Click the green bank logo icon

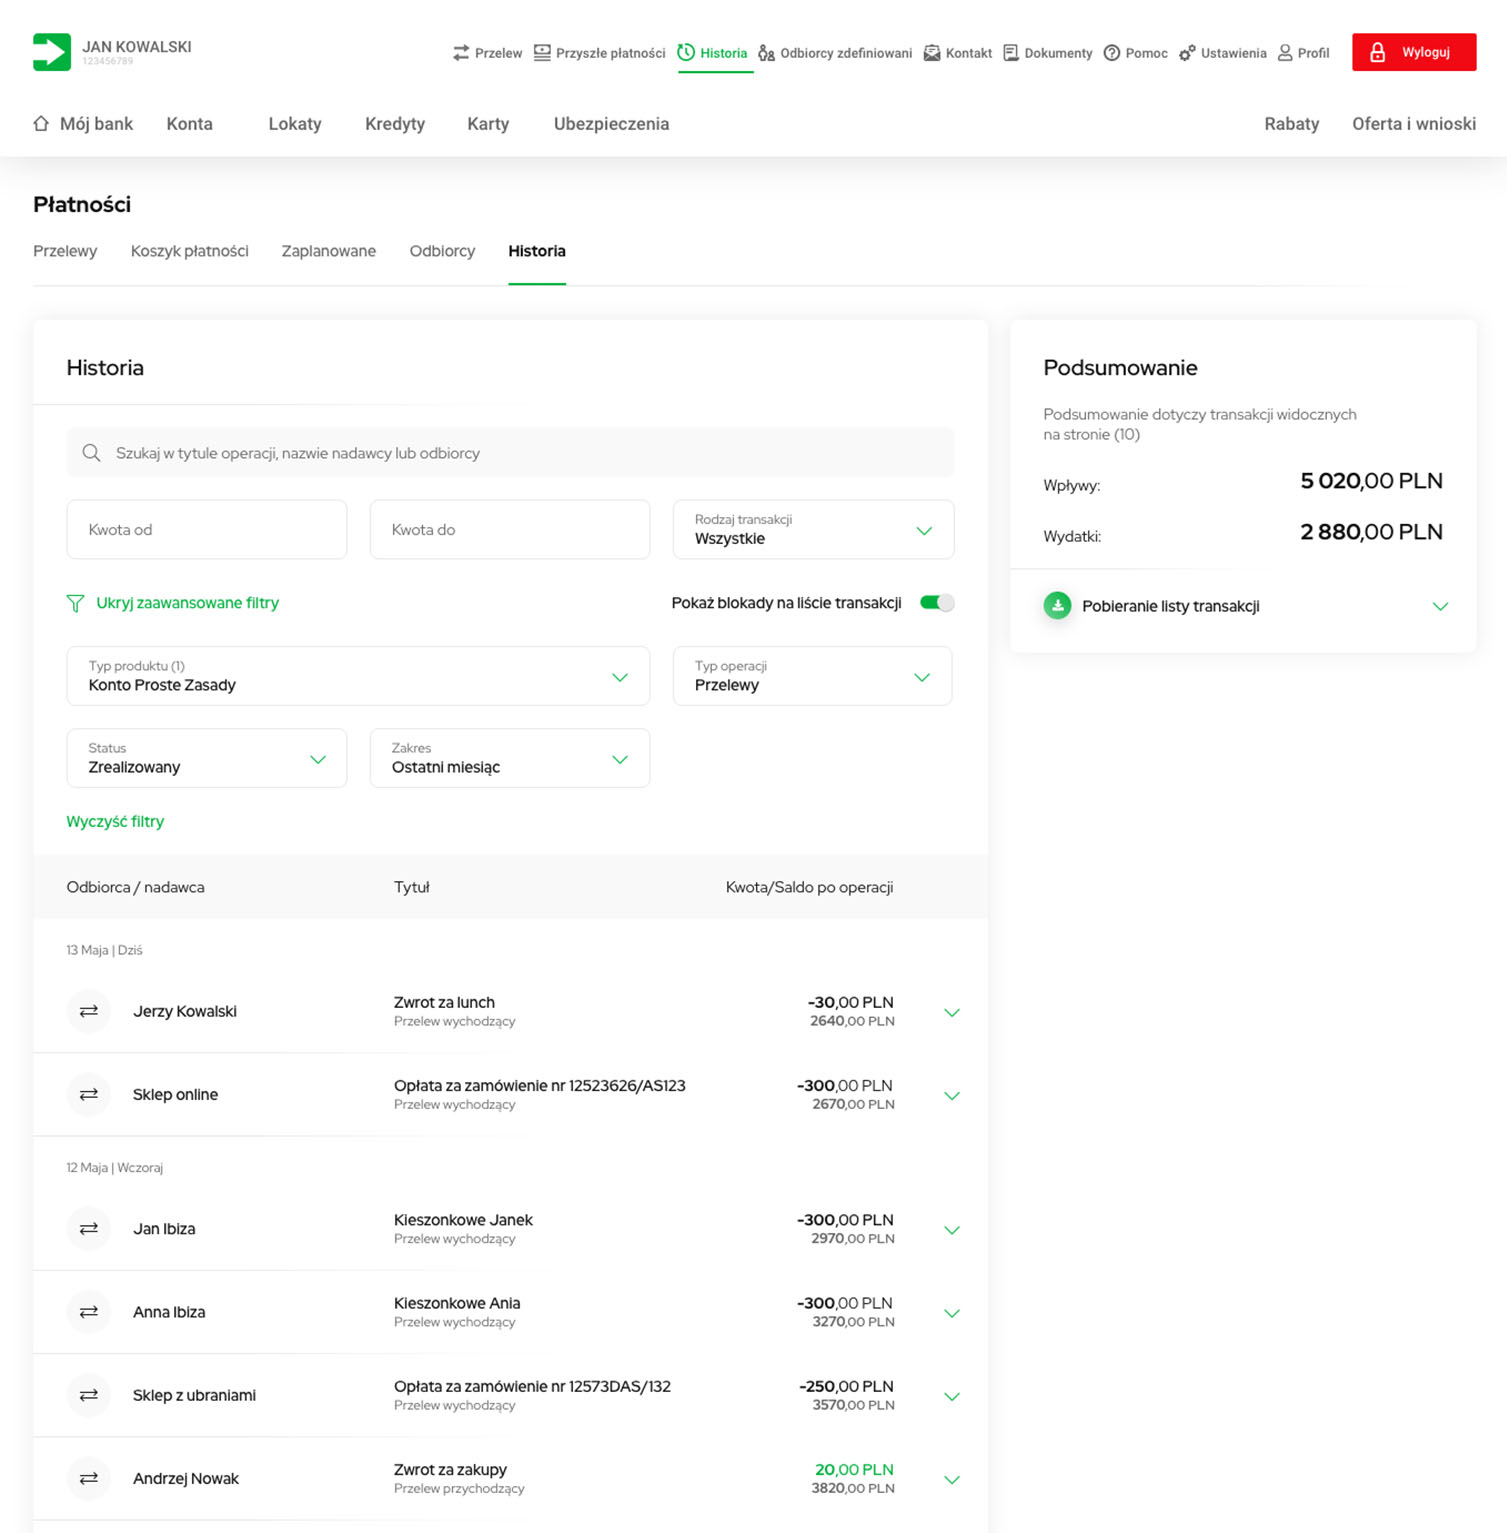[x=52, y=52]
